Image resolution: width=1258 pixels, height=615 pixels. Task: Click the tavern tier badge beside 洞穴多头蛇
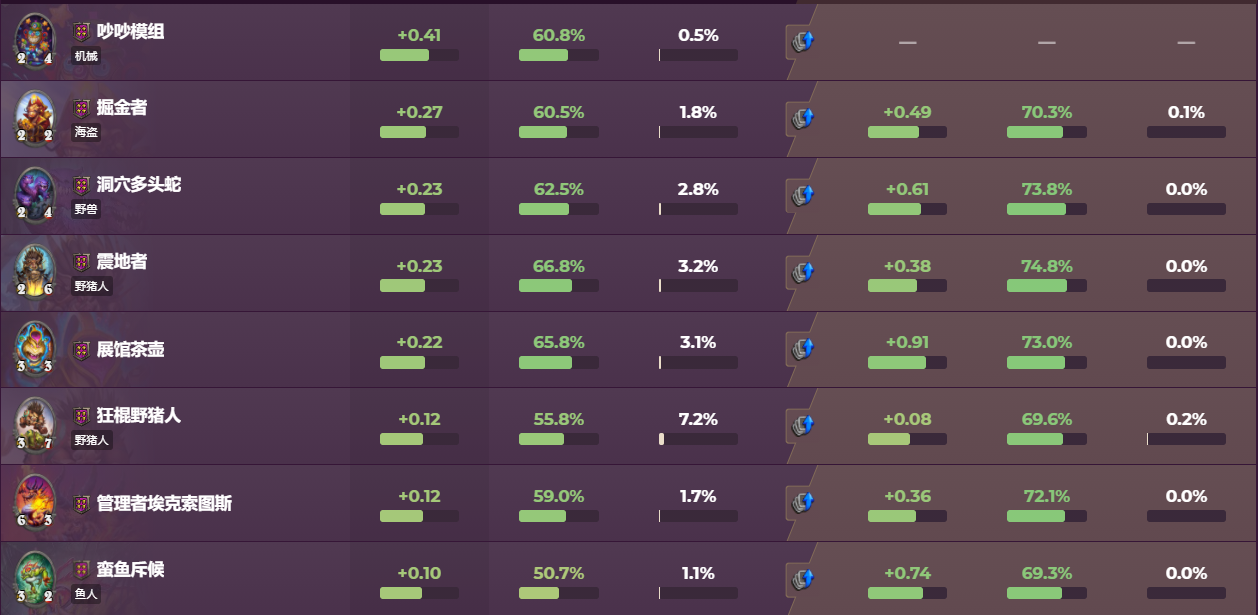tap(82, 186)
